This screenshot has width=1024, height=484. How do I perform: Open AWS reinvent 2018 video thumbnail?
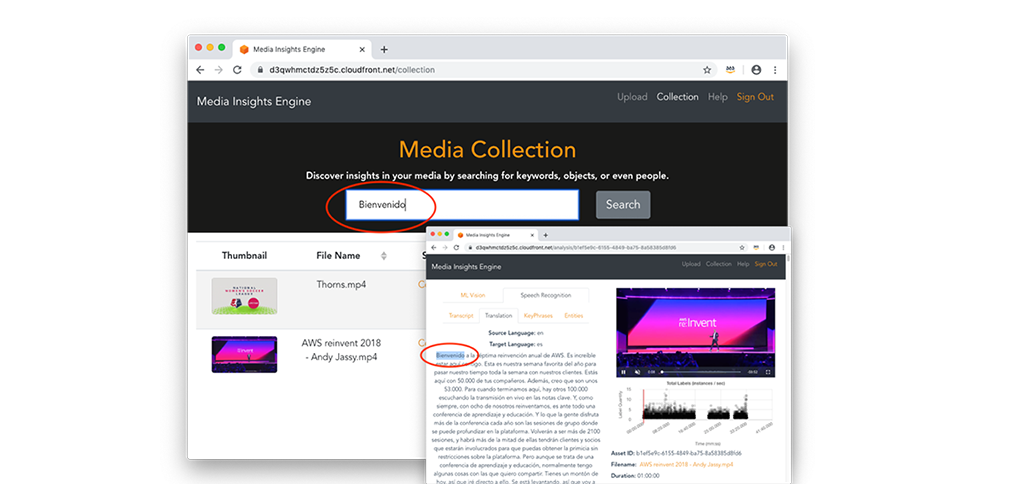point(244,355)
